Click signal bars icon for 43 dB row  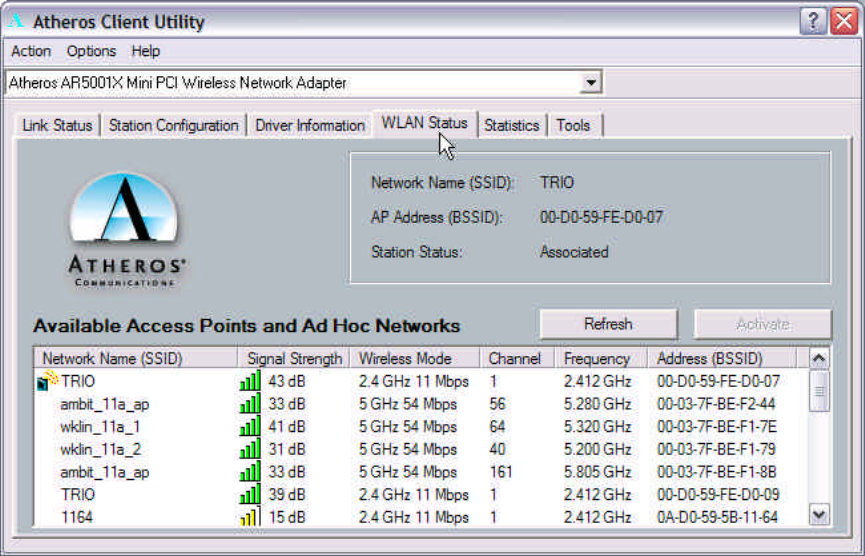click(x=250, y=381)
